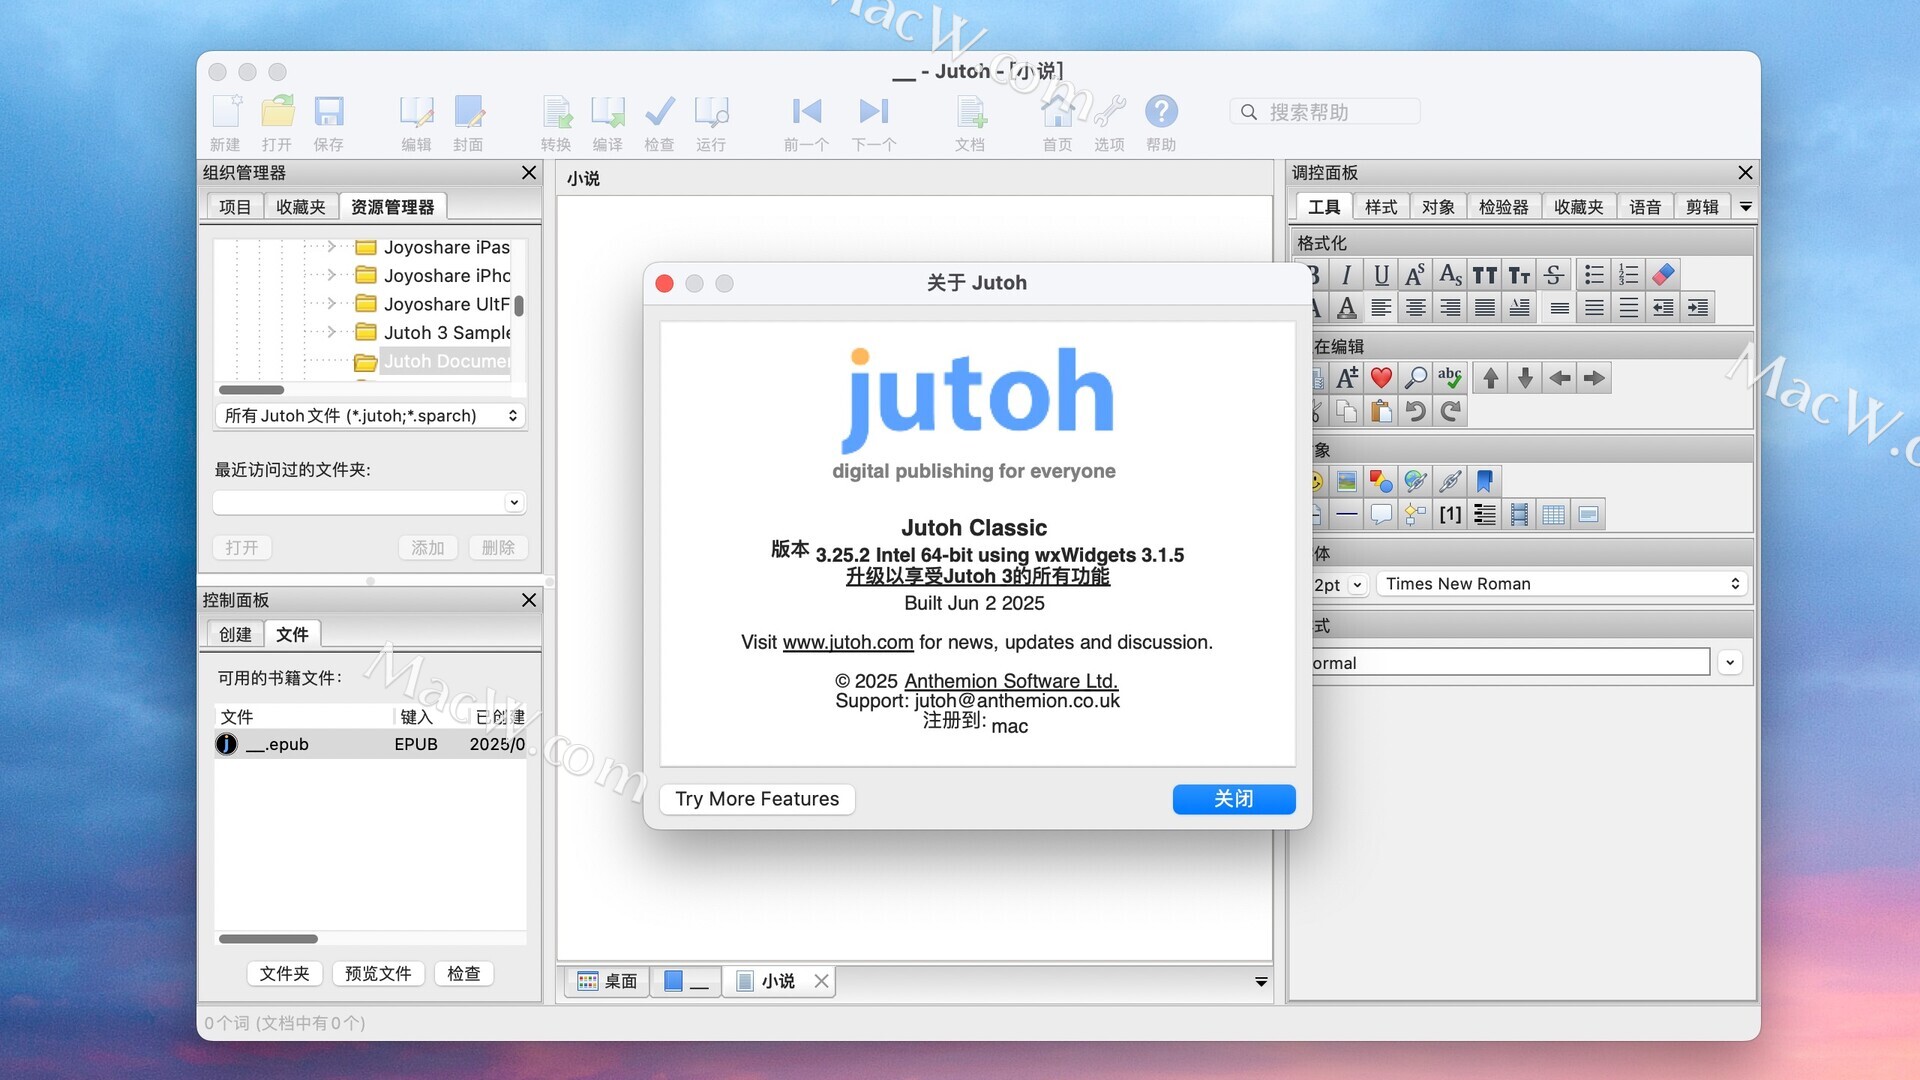The image size is (1920, 1080).
Task: Insert a bookmark with the blue ribbon icon
Action: point(1484,482)
